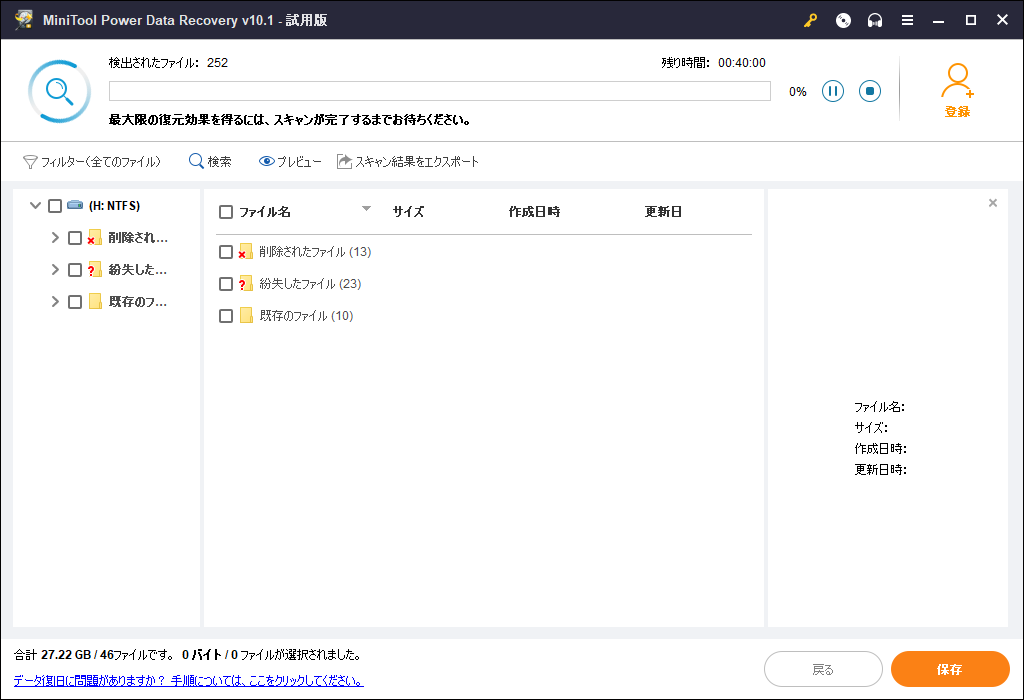Screen dimensions: 1024x700
Task: Open the 検索 search tool
Action: coord(209,161)
